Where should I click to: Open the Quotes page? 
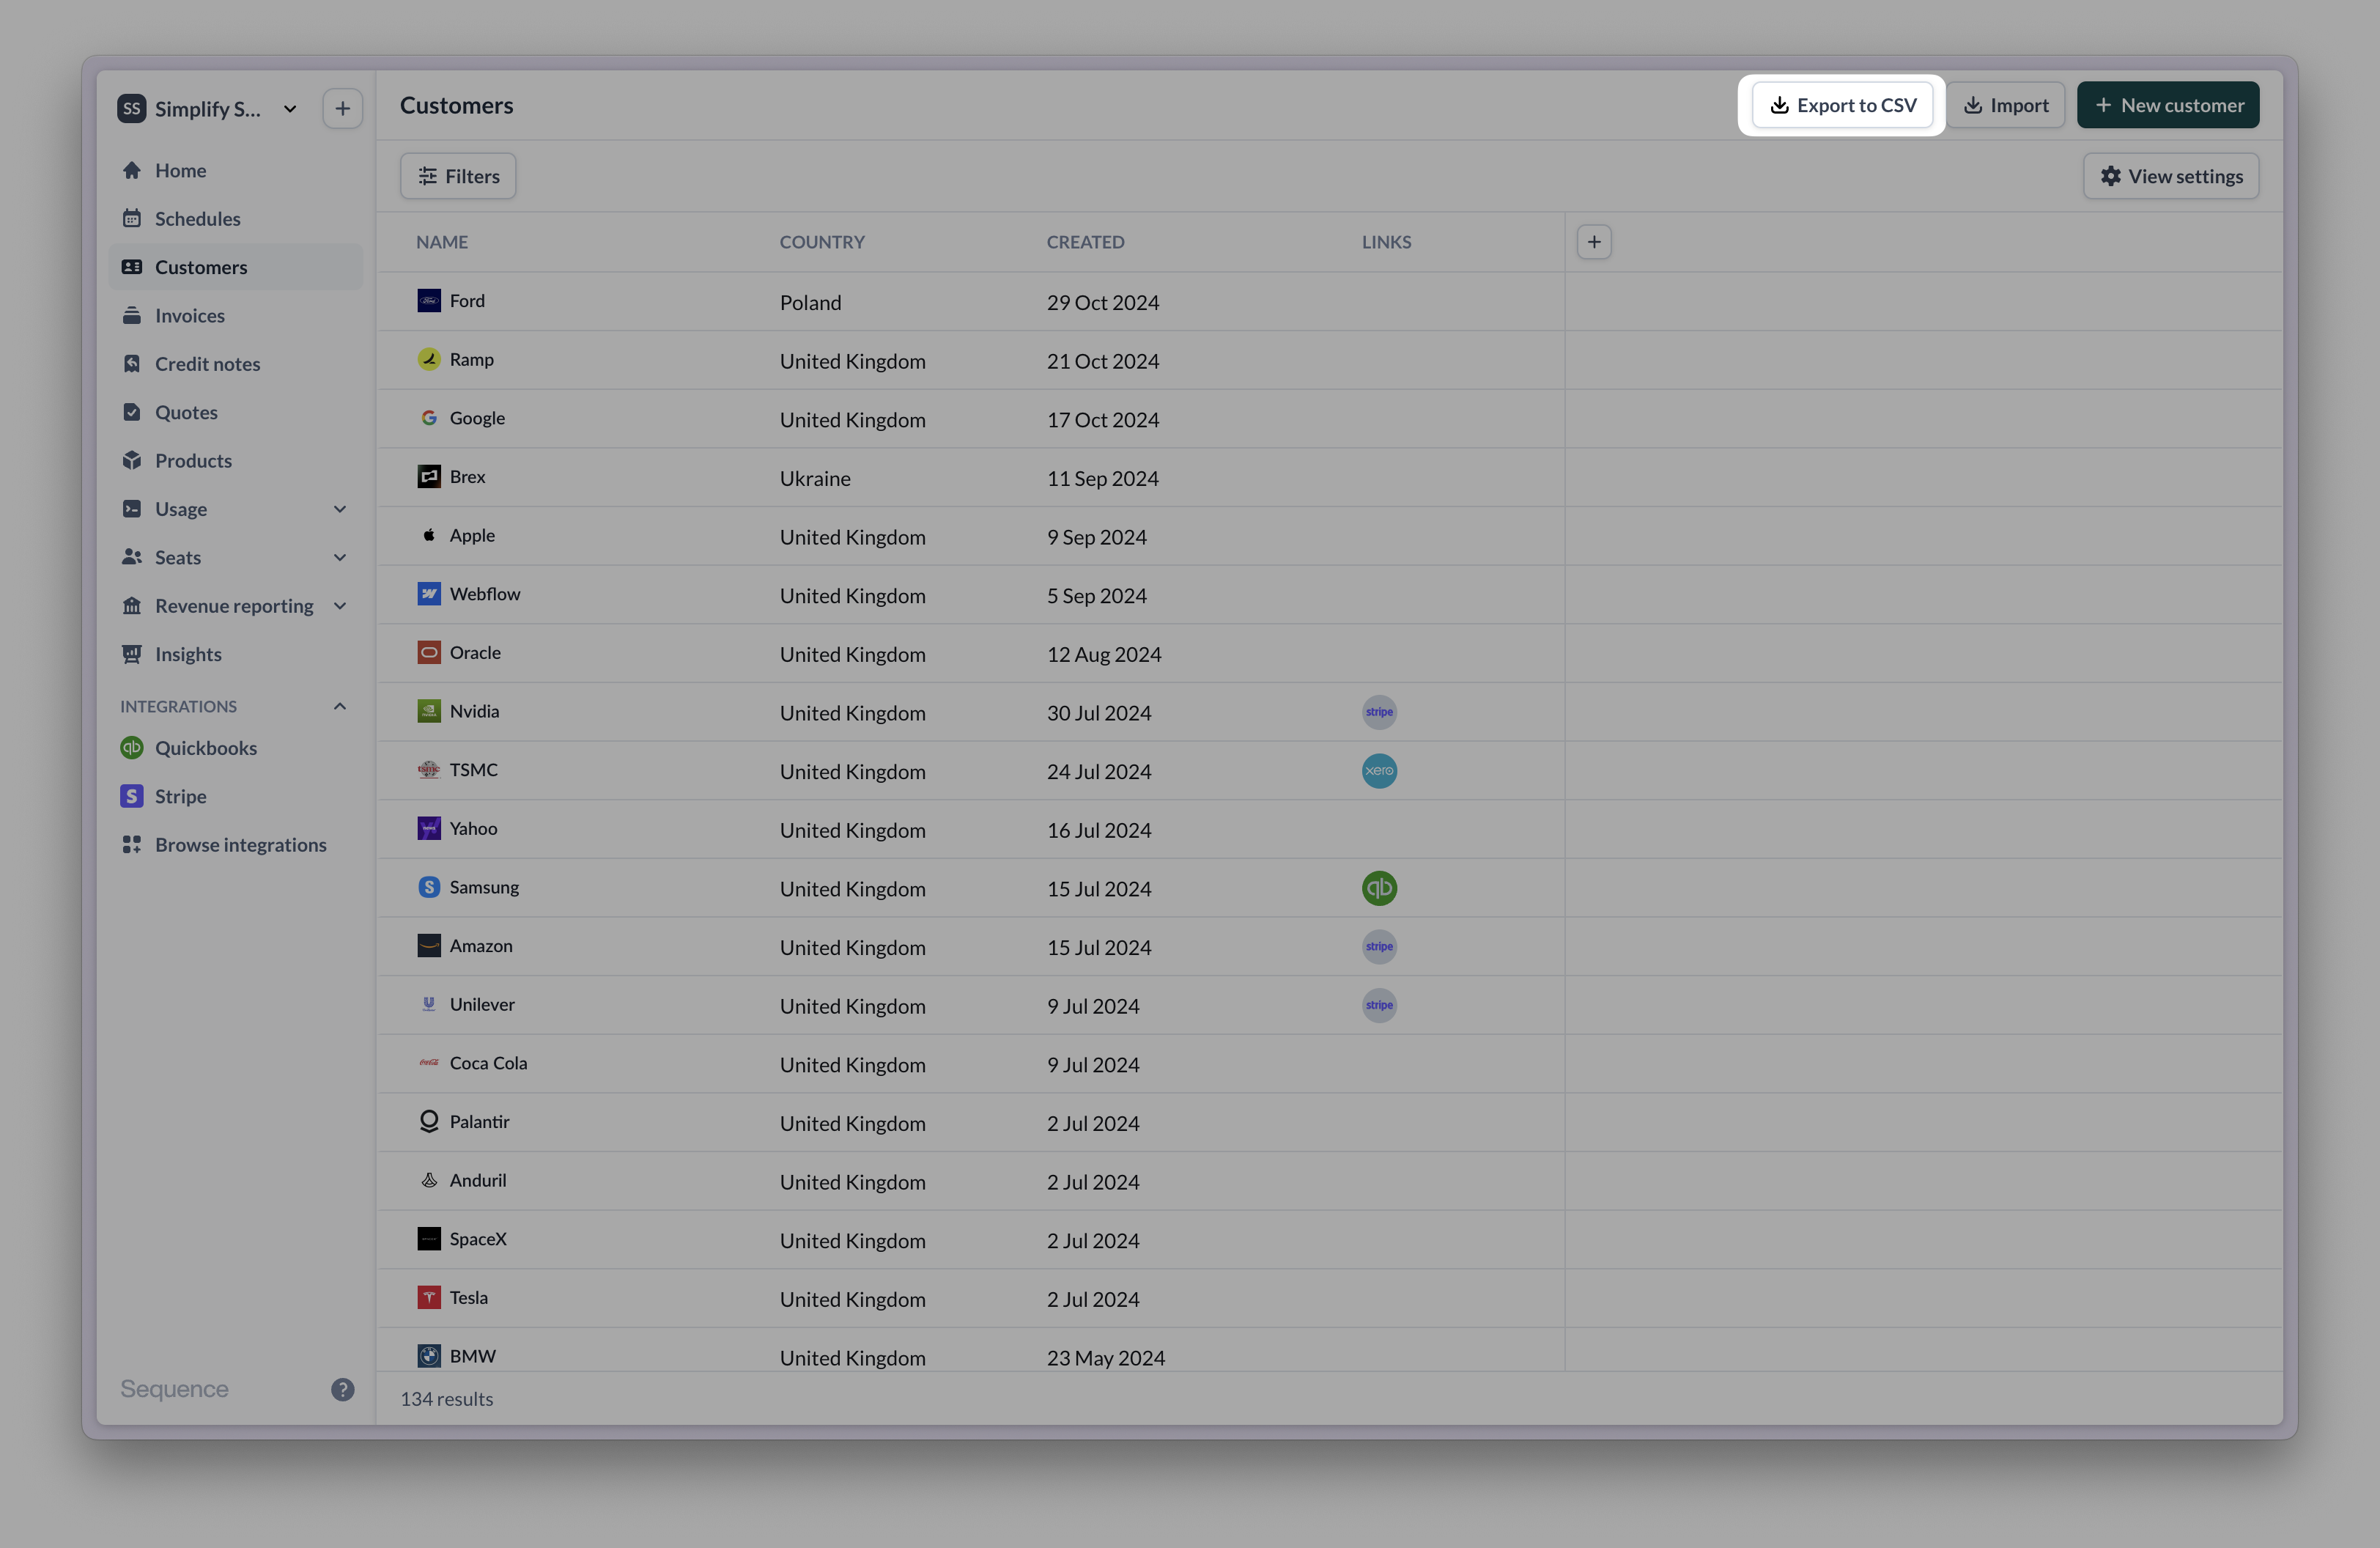(236, 412)
